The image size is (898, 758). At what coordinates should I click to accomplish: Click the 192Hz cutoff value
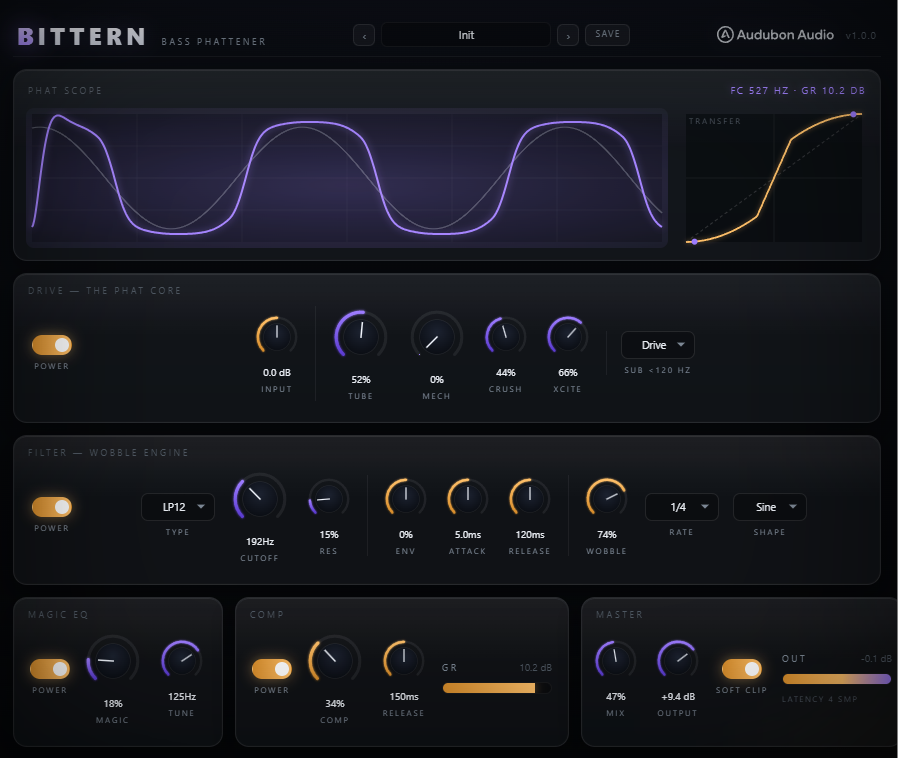260,542
